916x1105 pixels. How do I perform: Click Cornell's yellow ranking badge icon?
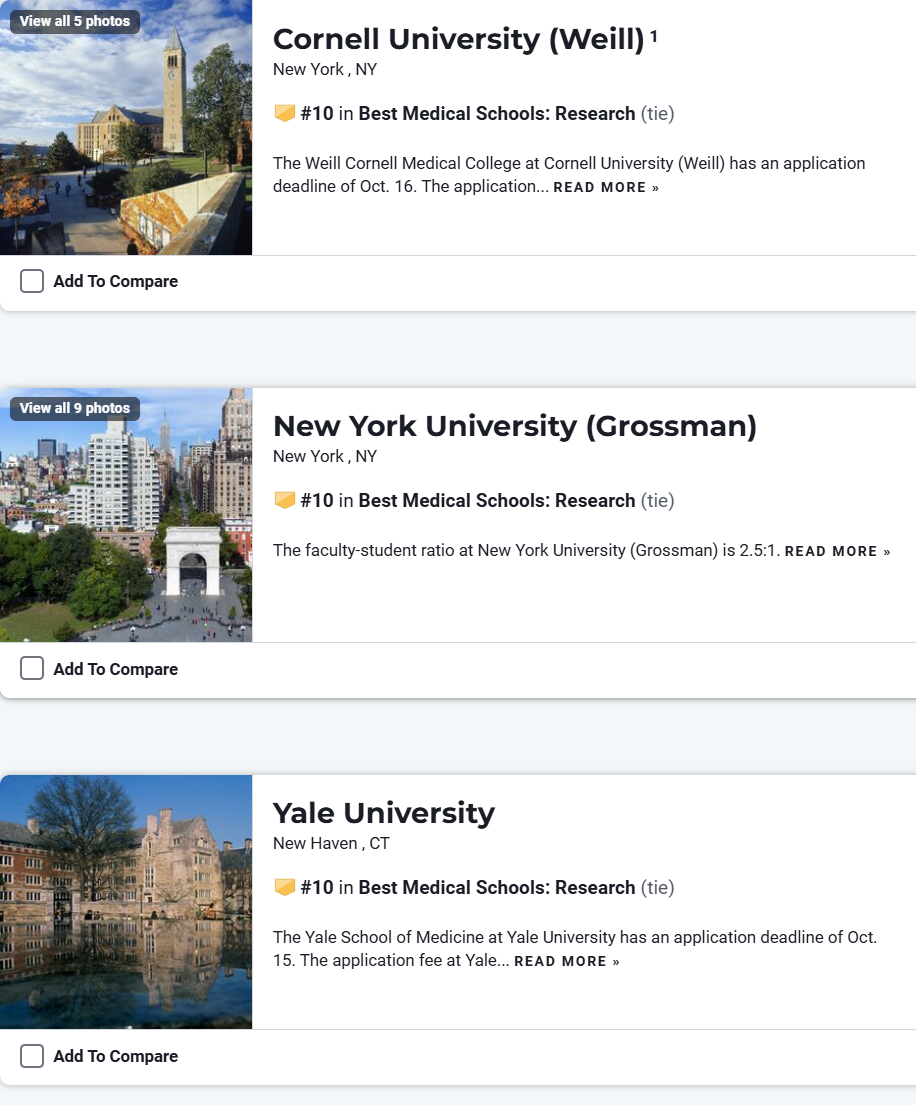(x=284, y=114)
